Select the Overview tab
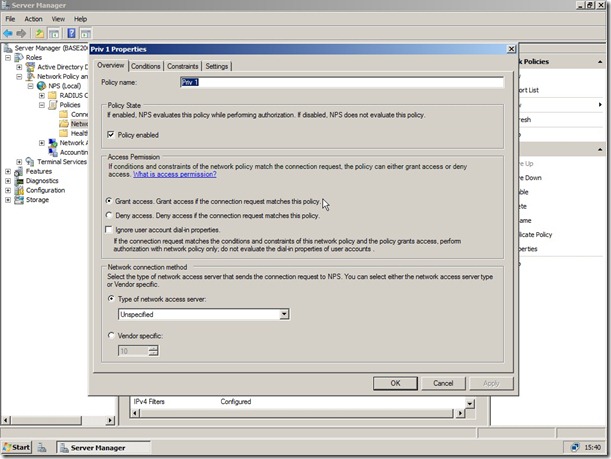 pyautogui.click(x=111, y=65)
